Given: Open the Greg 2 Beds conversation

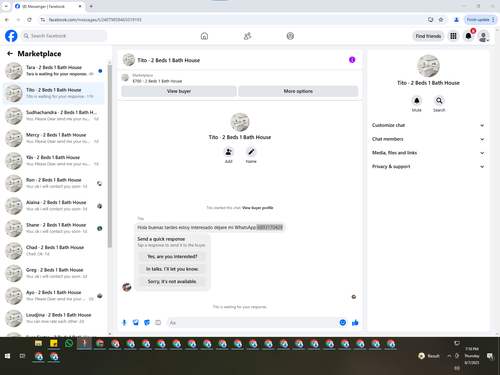Looking at the screenshot, I should pos(54,273).
